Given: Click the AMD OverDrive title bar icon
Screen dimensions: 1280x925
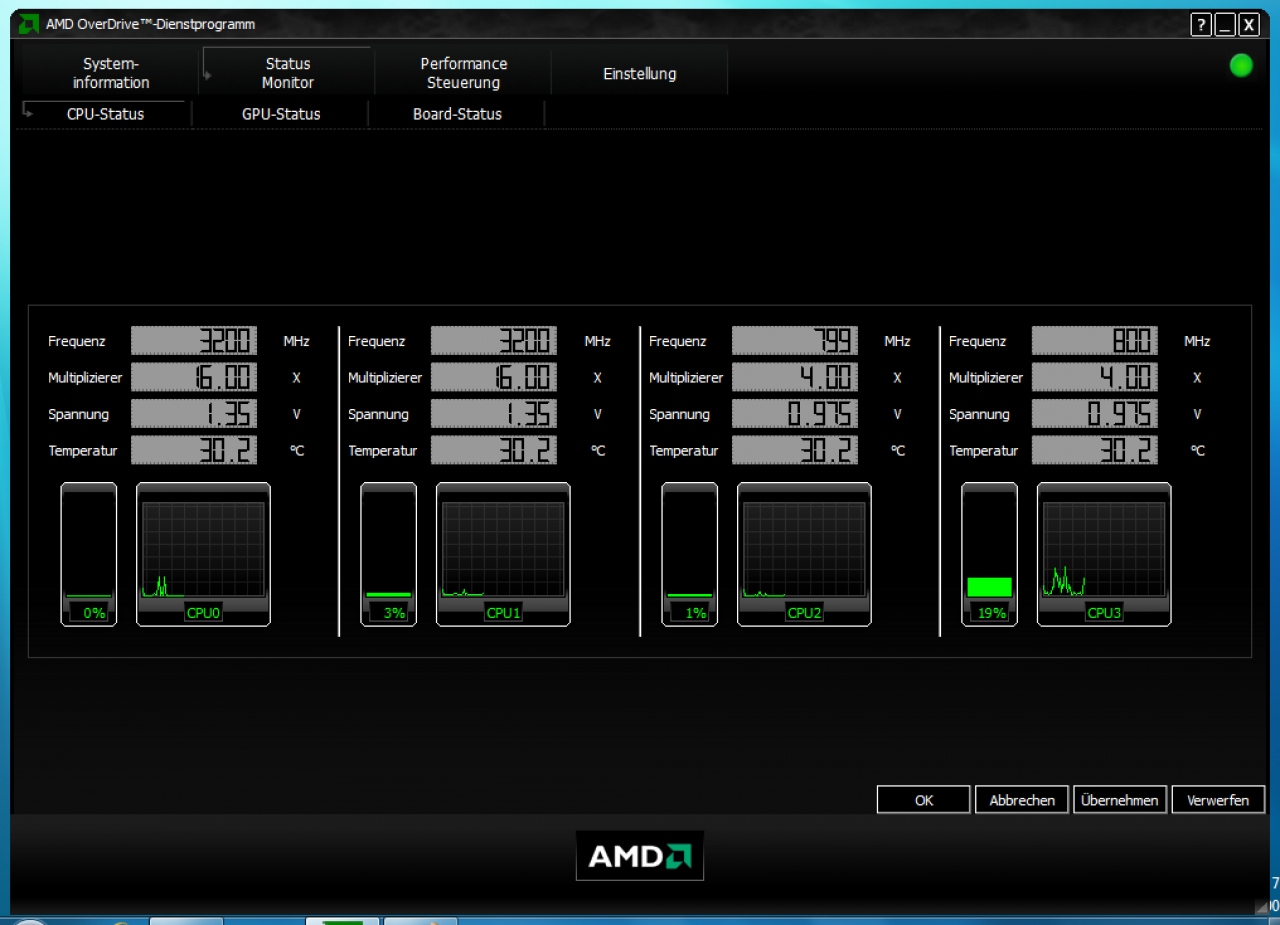Looking at the screenshot, I should tap(29, 23).
